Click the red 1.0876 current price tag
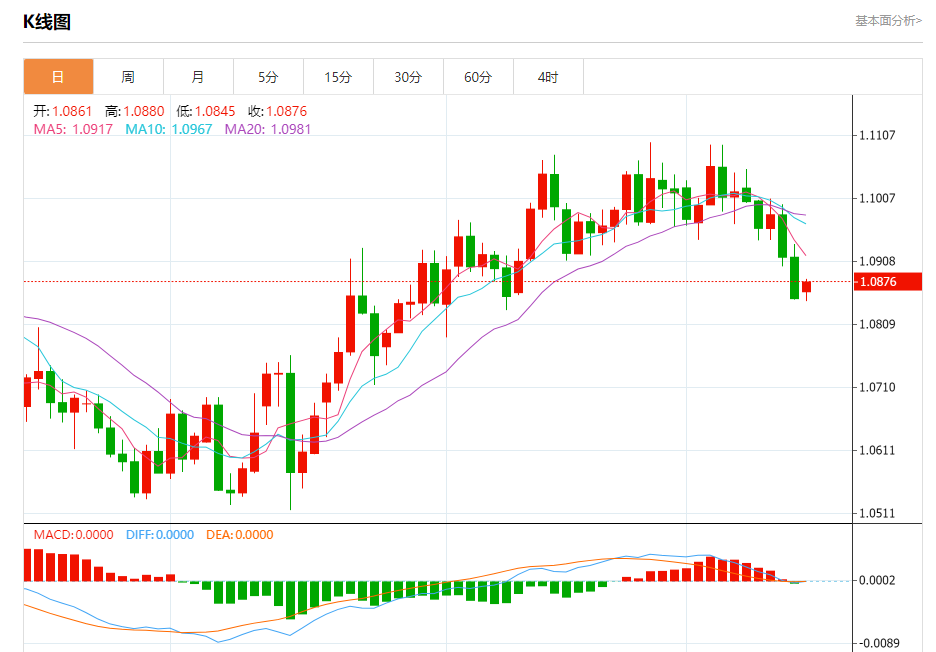The width and height of the screenshot is (936, 652). (888, 282)
